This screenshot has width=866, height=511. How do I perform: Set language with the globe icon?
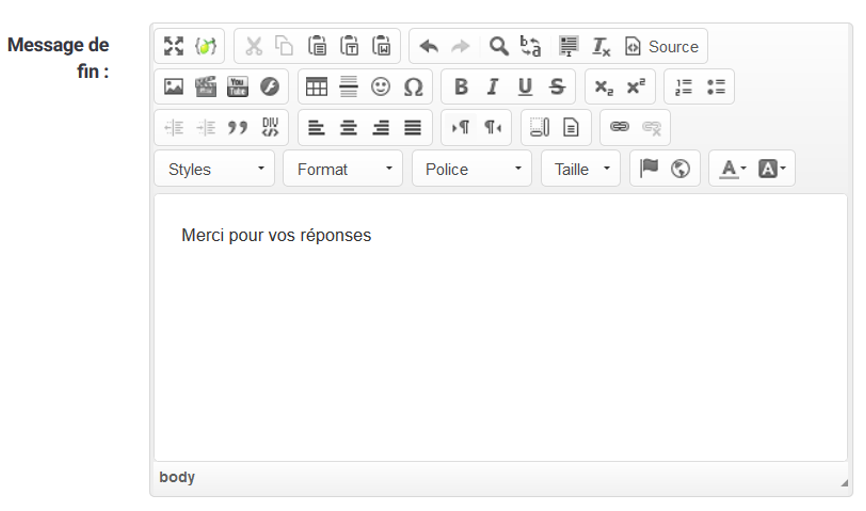(x=680, y=168)
